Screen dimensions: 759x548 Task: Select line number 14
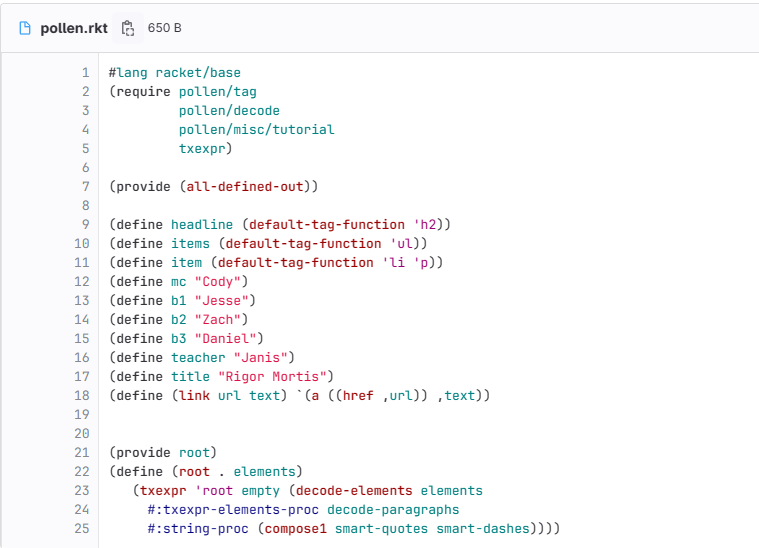click(82, 320)
